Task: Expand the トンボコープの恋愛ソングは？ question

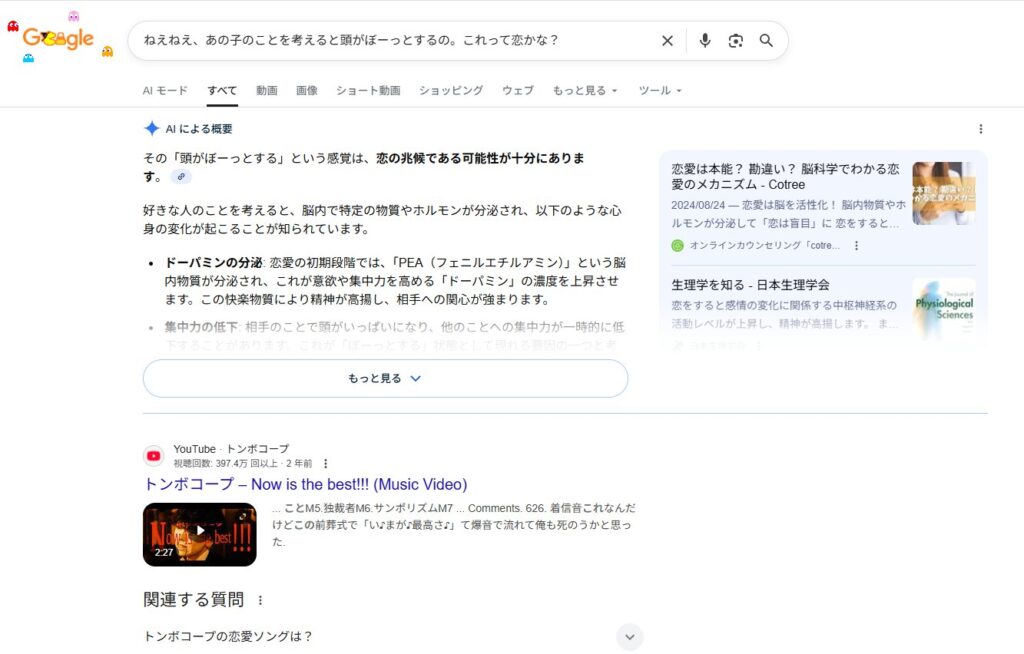Action: (x=629, y=636)
